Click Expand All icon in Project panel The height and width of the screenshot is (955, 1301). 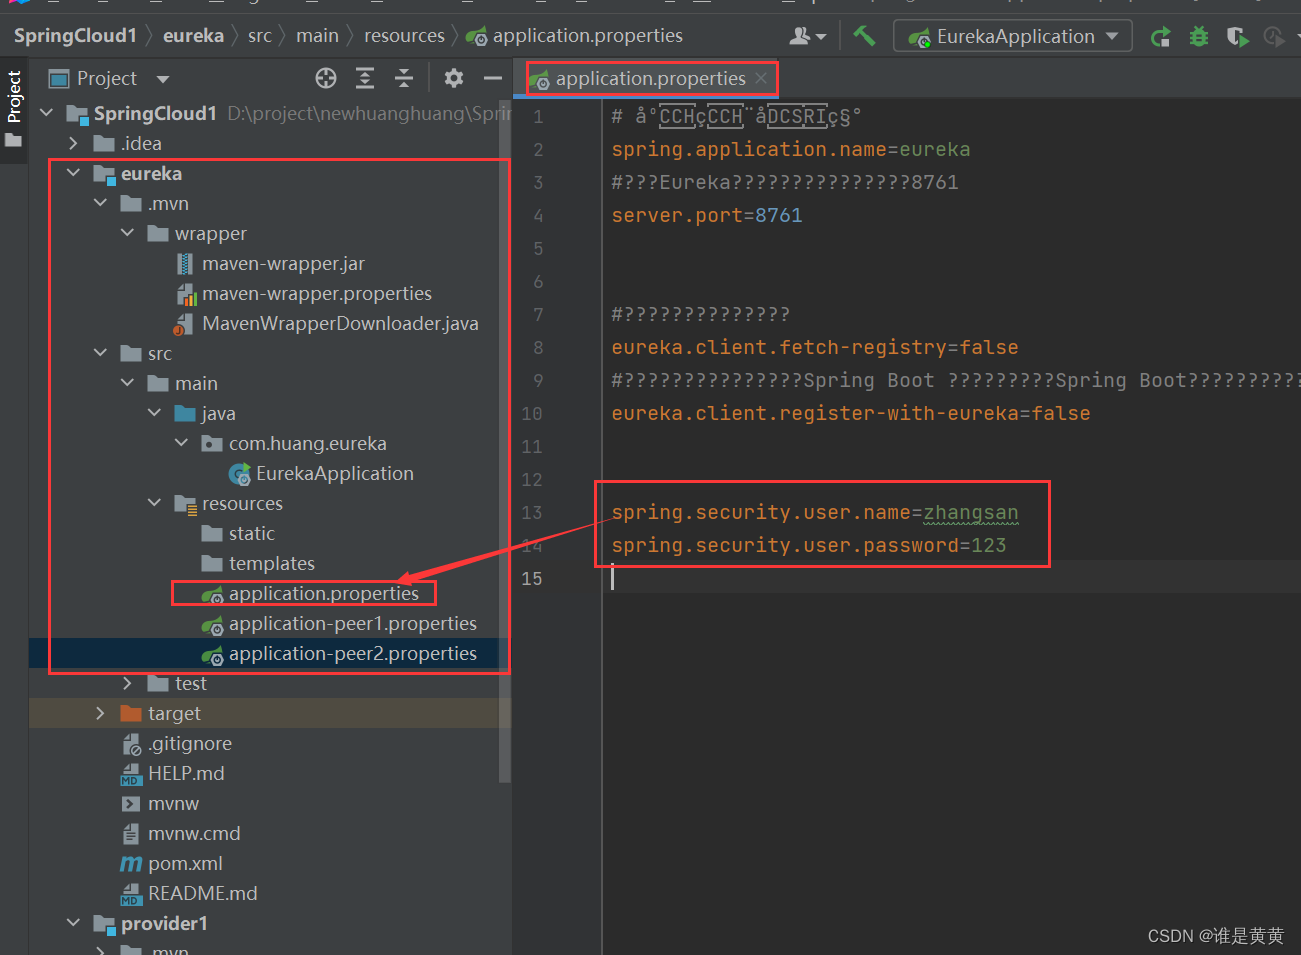[365, 78]
